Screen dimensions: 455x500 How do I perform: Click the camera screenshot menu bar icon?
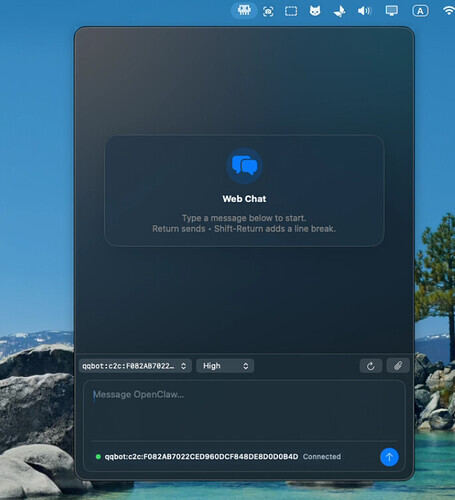(268, 12)
